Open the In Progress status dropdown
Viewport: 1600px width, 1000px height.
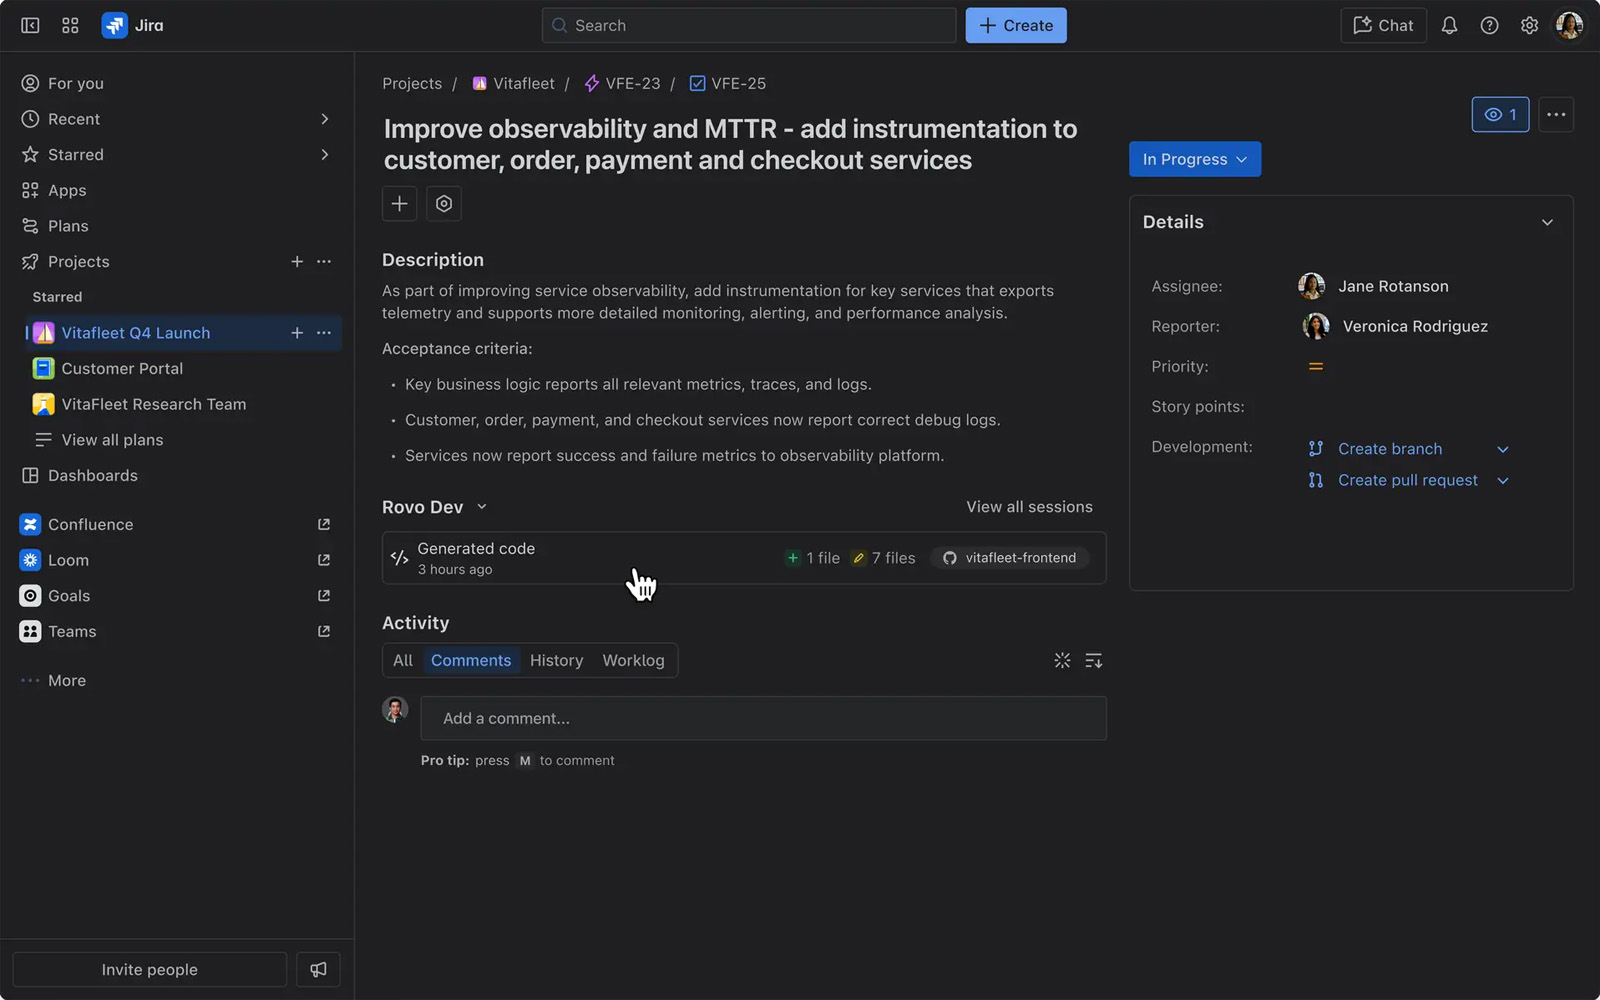(x=1194, y=159)
